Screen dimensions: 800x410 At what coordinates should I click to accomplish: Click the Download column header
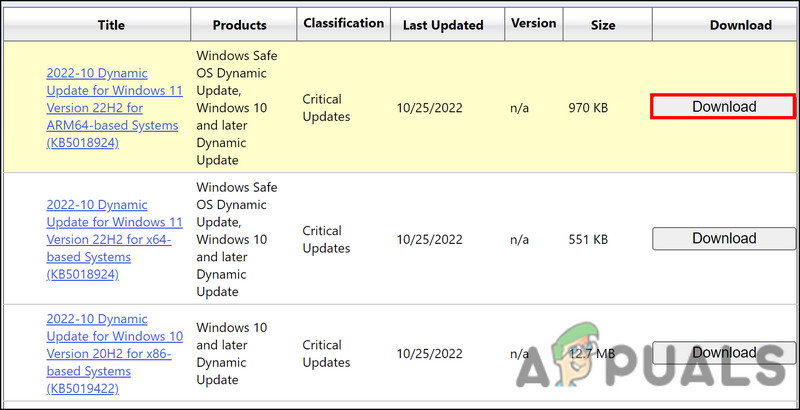[x=739, y=25]
